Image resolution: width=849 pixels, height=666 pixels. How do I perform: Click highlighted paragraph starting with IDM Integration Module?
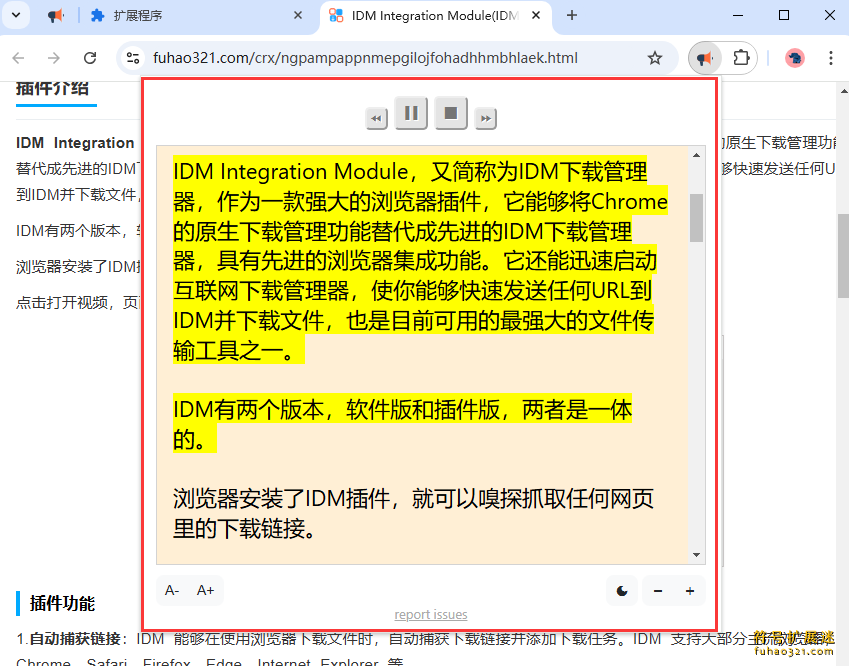(x=420, y=261)
